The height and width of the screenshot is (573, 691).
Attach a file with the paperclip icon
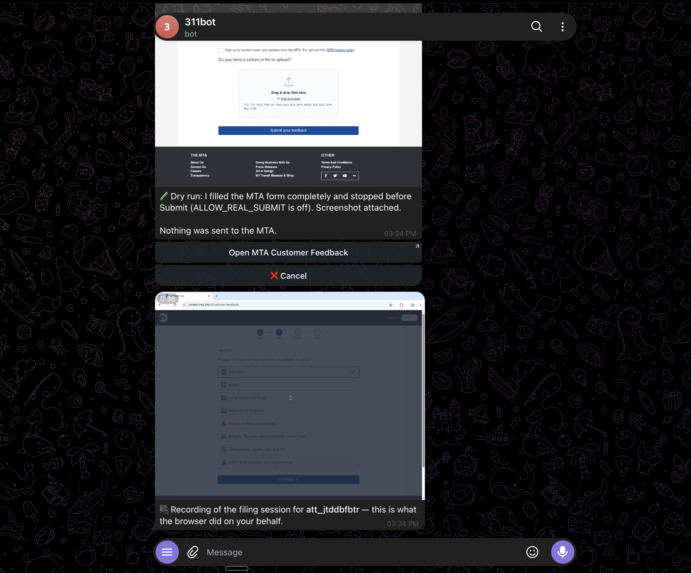tap(193, 552)
